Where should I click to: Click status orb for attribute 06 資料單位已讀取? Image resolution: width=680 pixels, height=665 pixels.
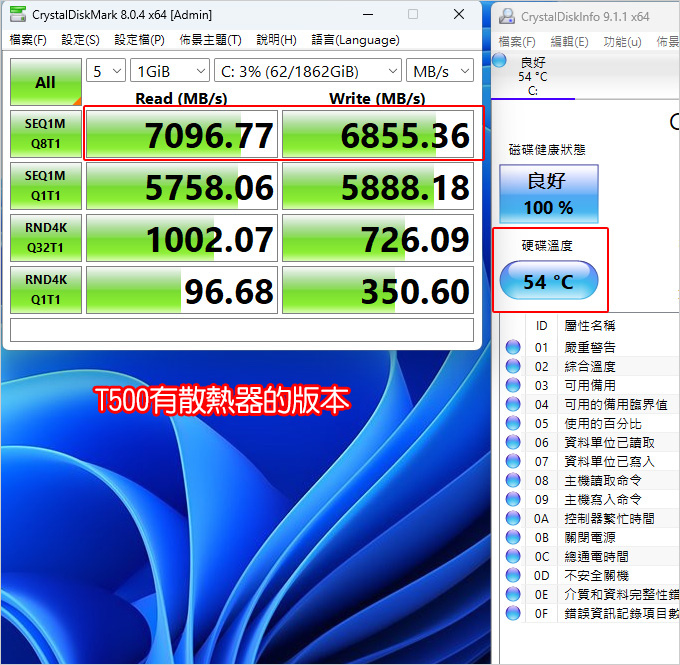pyautogui.click(x=513, y=442)
